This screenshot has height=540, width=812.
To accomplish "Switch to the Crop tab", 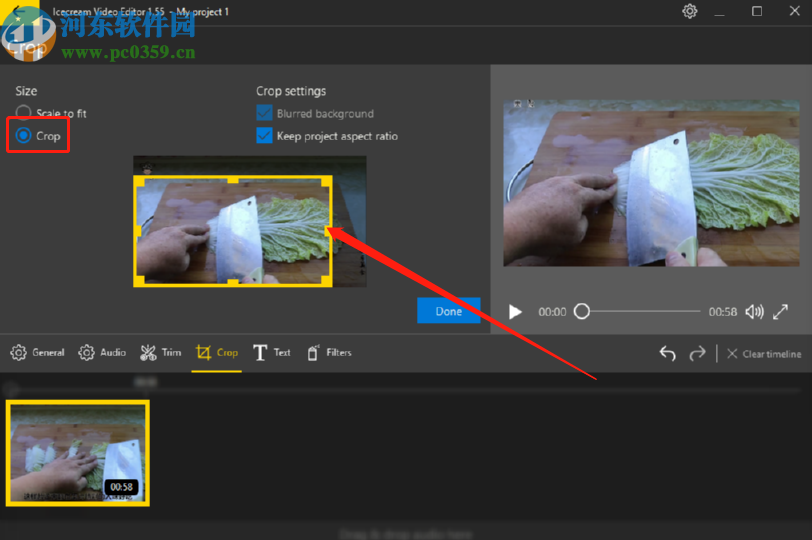I will (216, 353).
